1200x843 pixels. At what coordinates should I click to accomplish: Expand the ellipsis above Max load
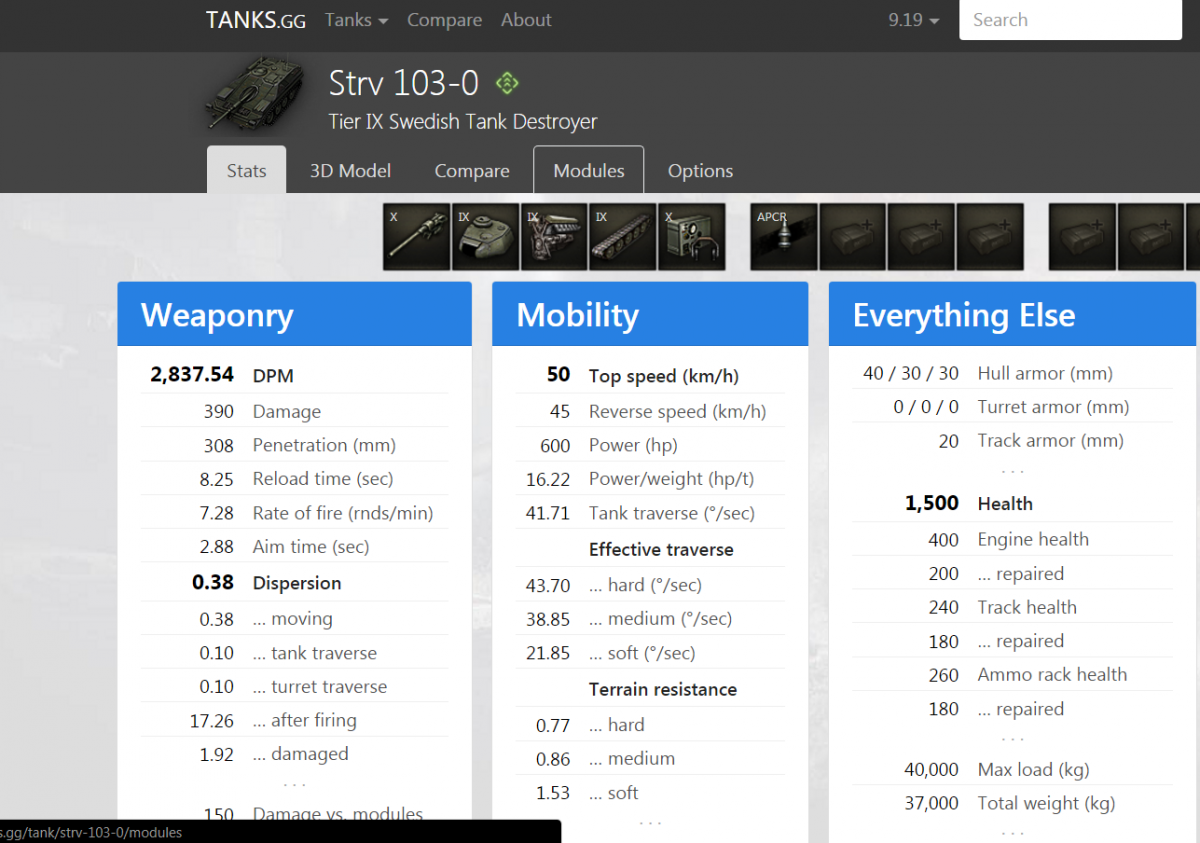point(1012,738)
